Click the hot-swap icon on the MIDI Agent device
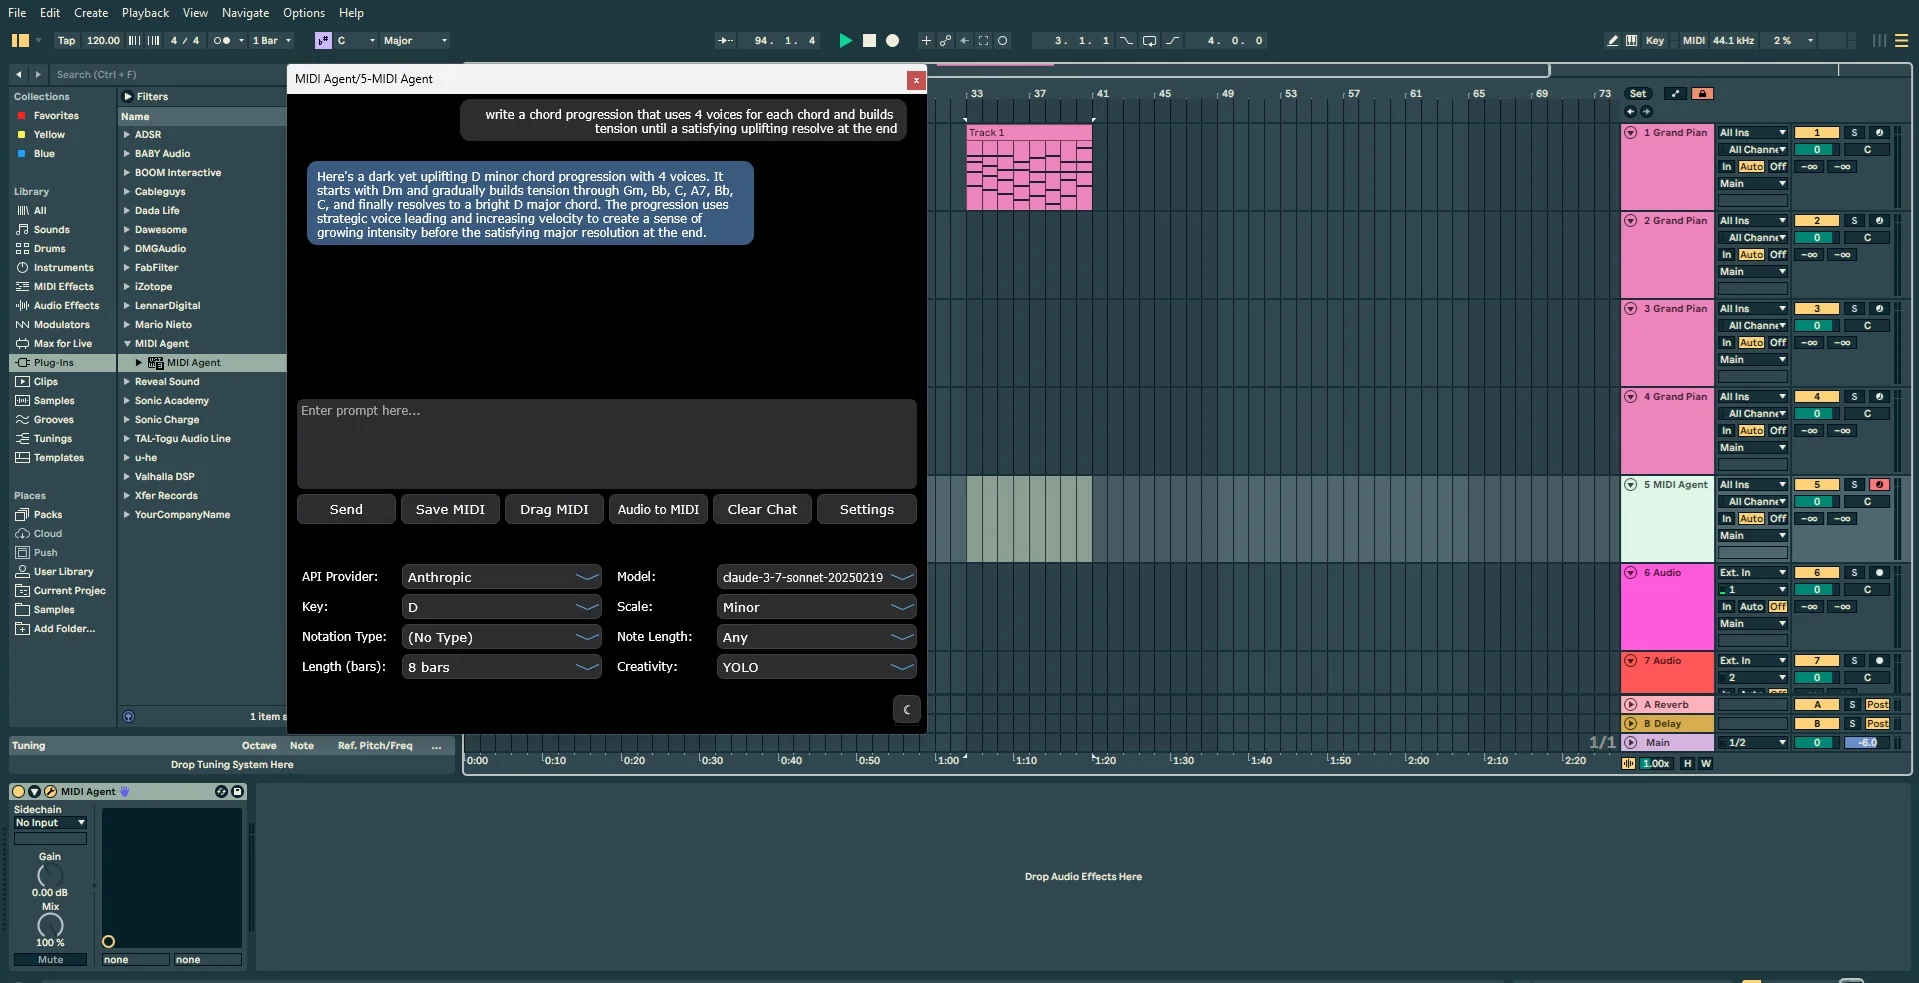Screen dimensions: 1919x983 click(x=222, y=792)
